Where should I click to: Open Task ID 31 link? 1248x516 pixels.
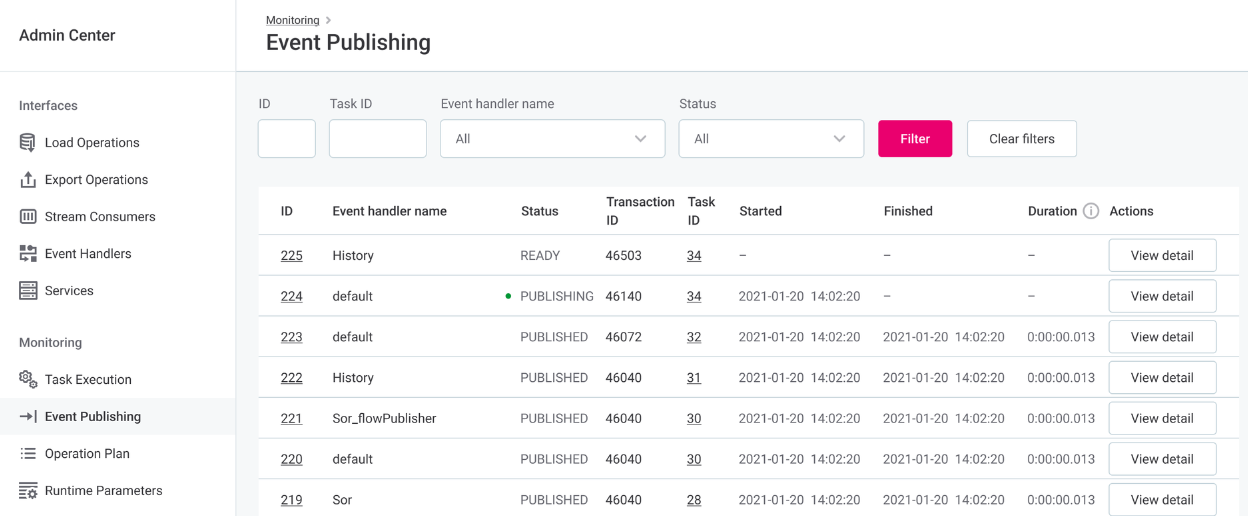pyautogui.click(x=694, y=378)
